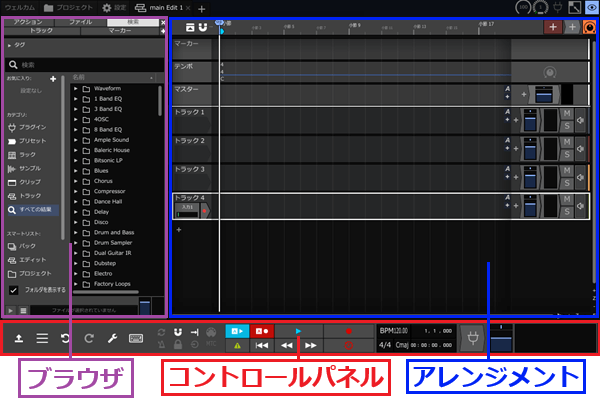Expand the タグ section in browser

point(10,46)
